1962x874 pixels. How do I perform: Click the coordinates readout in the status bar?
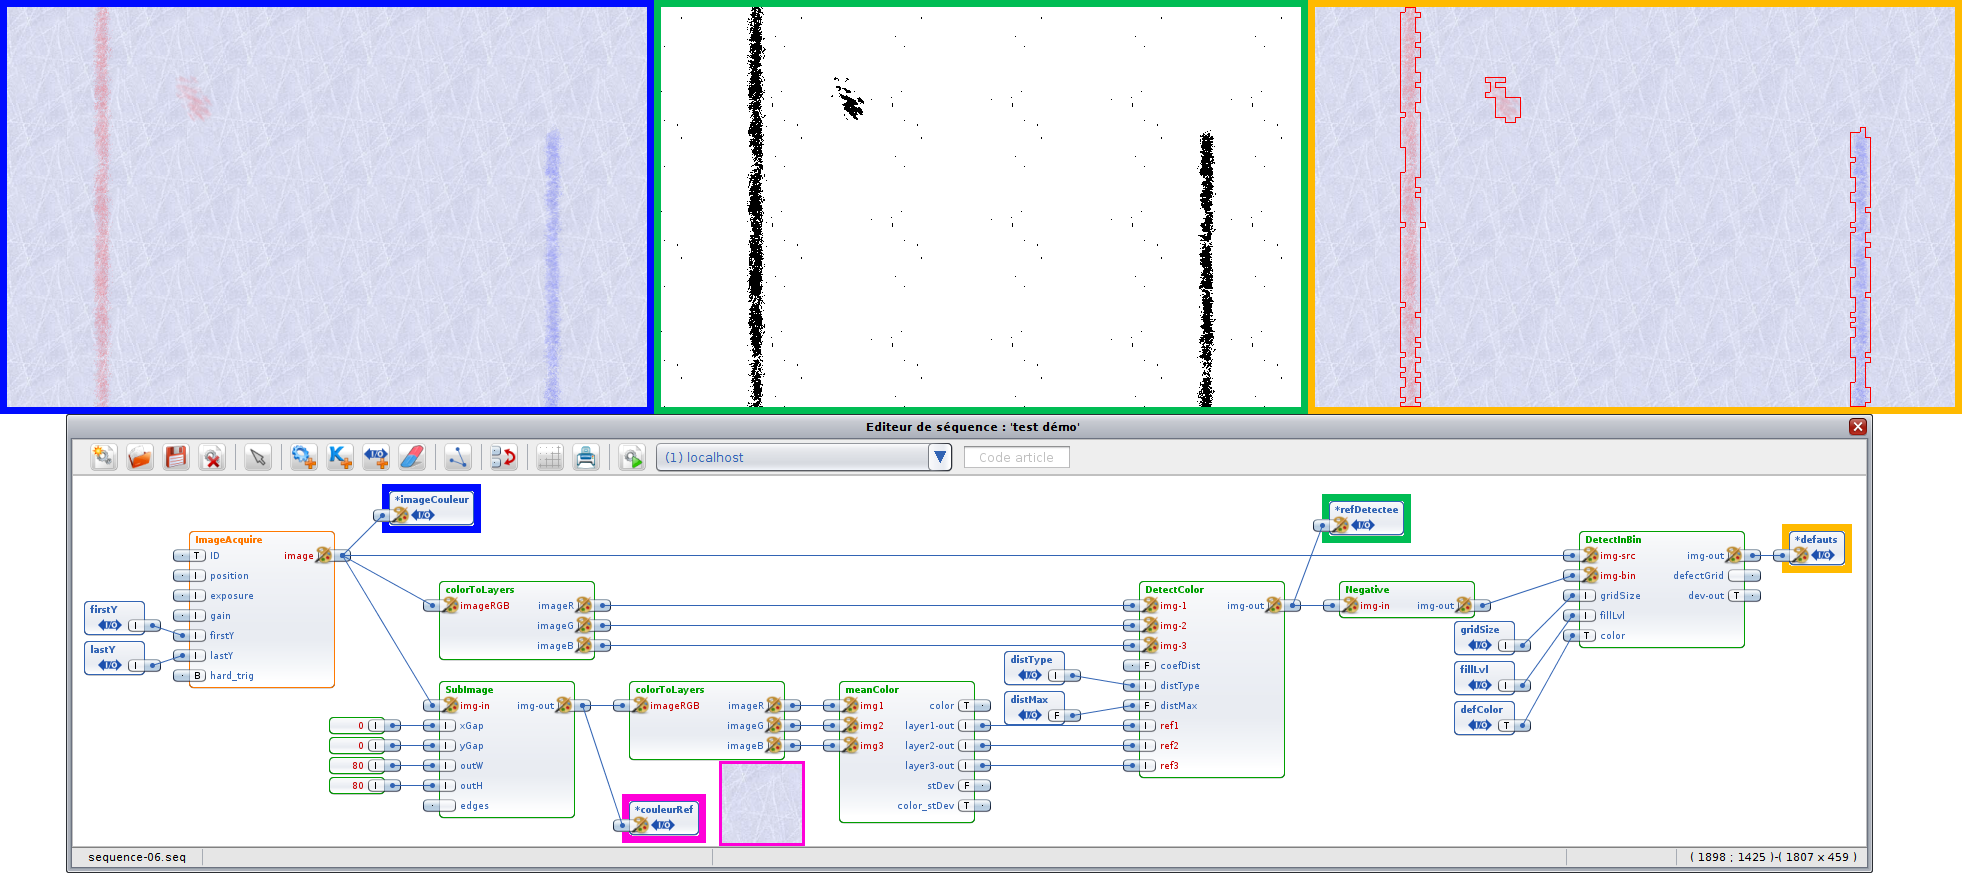[1773, 857]
